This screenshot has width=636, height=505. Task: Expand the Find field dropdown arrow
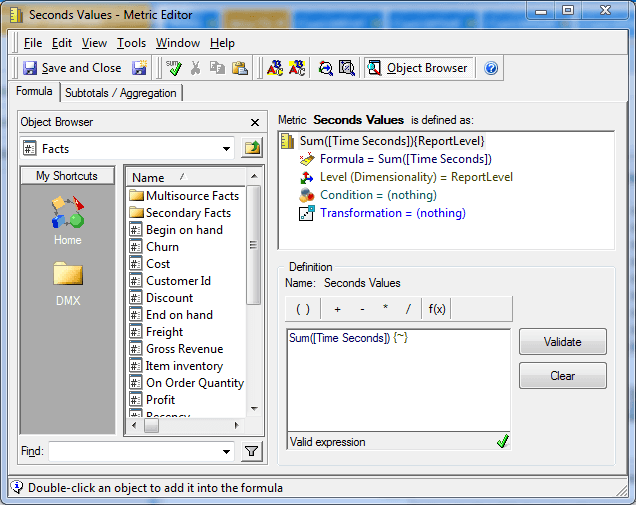(x=228, y=451)
